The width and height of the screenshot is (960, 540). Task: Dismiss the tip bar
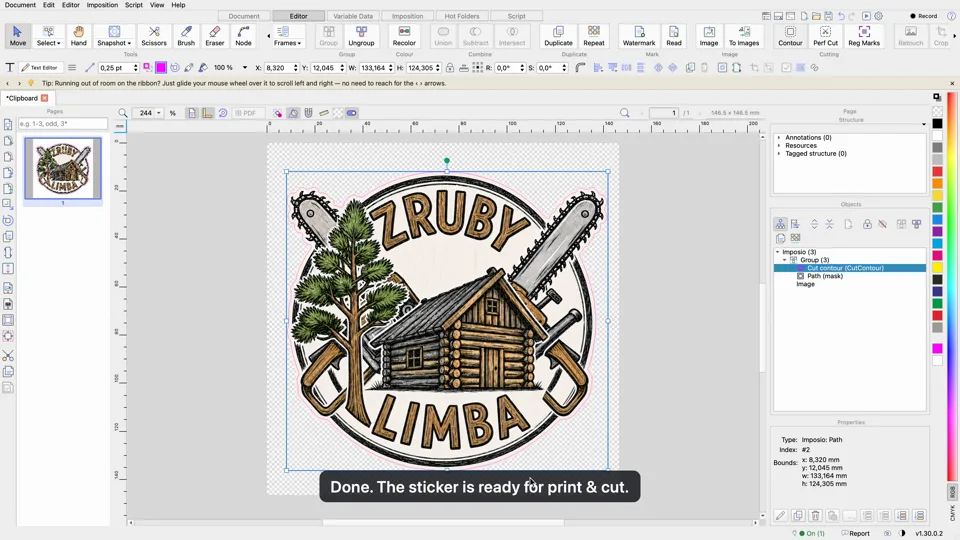952,83
